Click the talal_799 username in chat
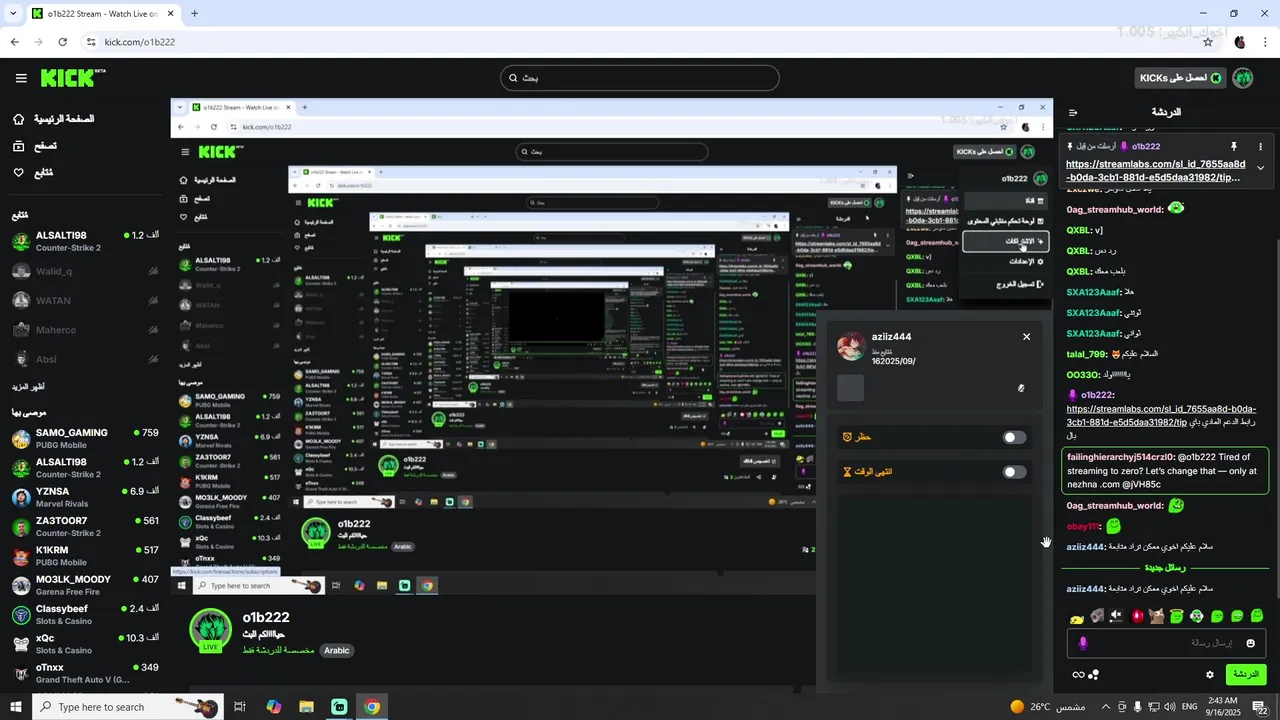Image resolution: width=1280 pixels, height=720 pixels. click(1086, 354)
